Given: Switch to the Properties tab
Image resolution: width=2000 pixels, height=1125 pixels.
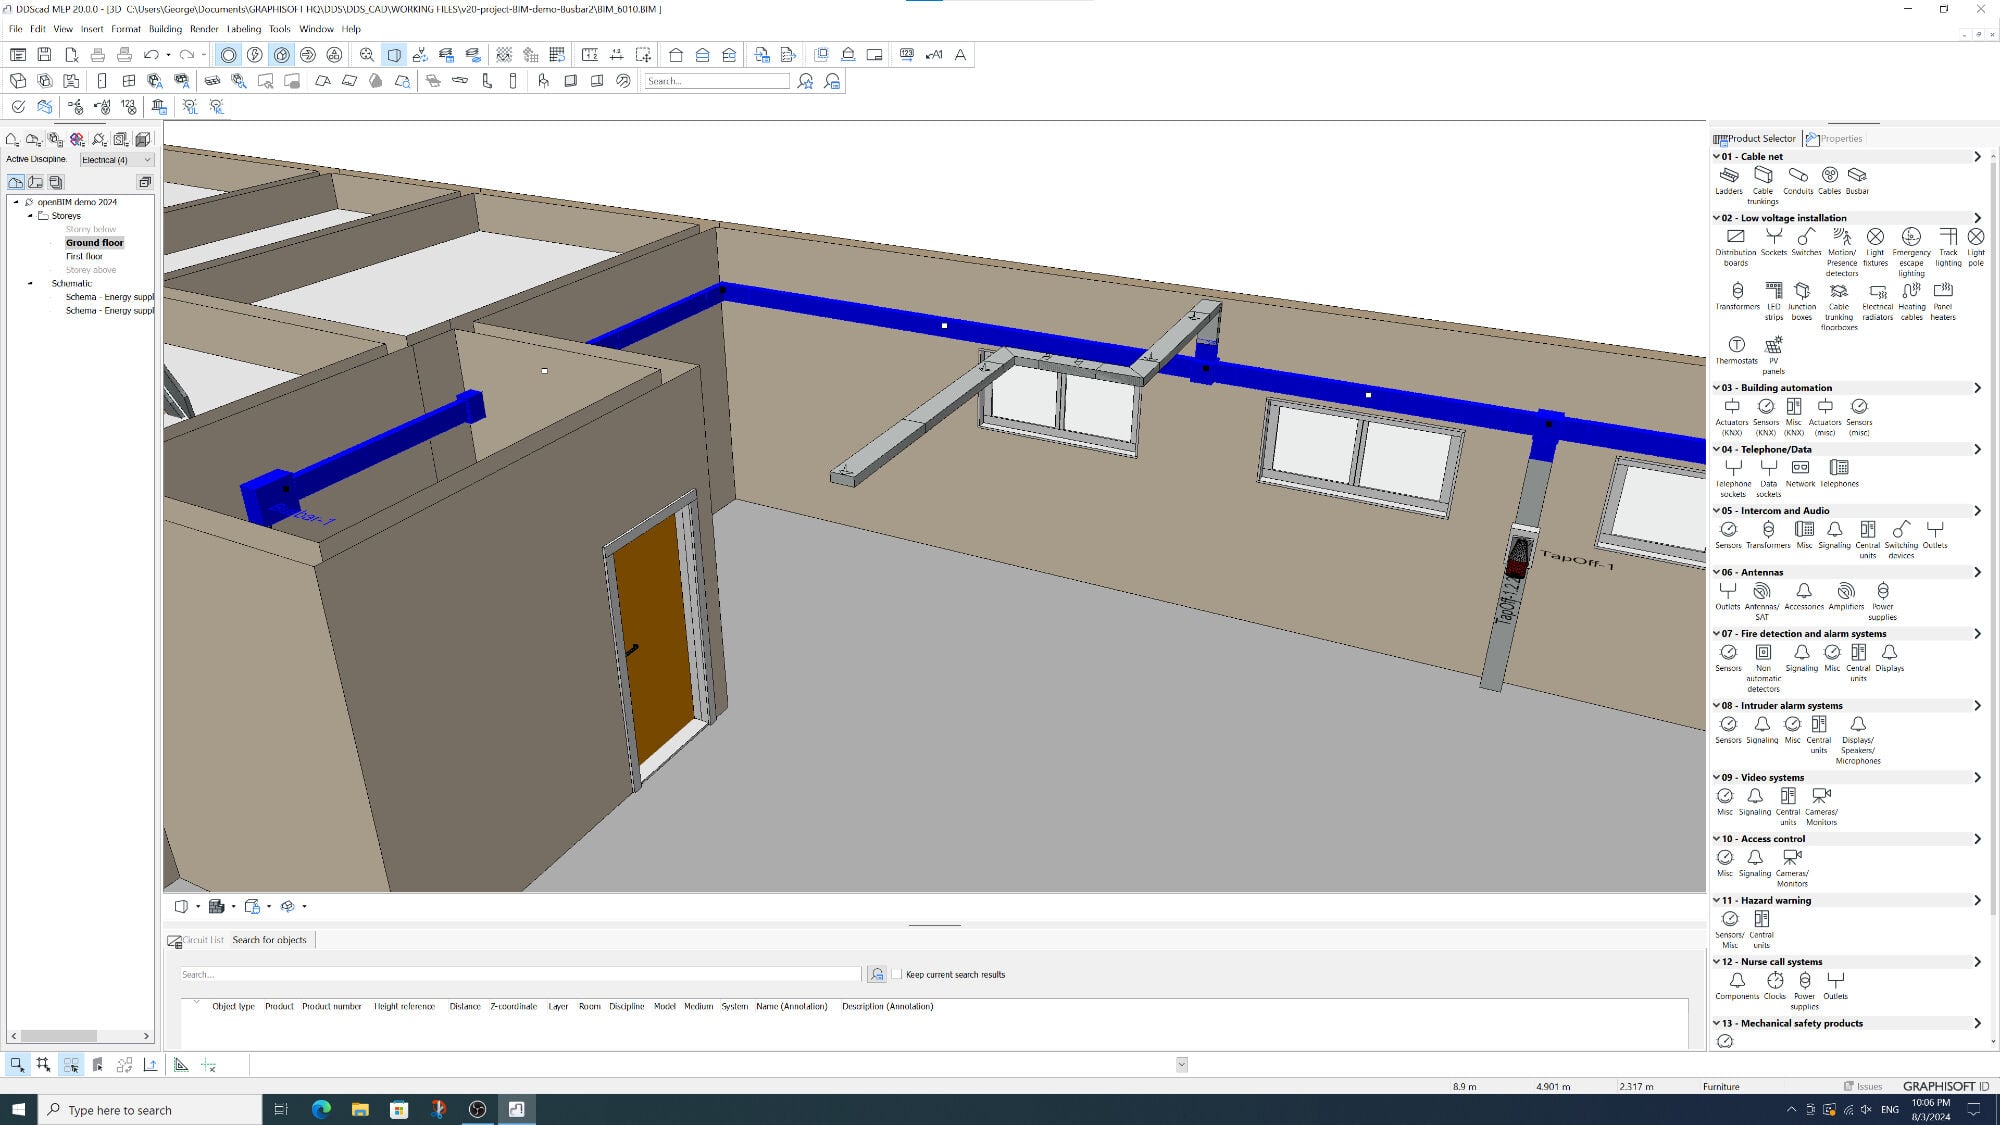Looking at the screenshot, I should 1835,139.
